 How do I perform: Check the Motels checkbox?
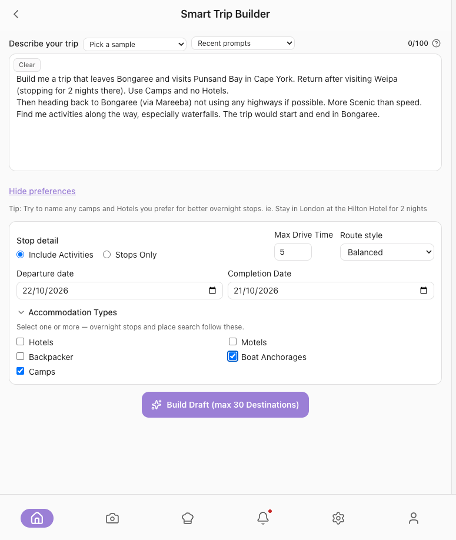pyautogui.click(x=233, y=341)
